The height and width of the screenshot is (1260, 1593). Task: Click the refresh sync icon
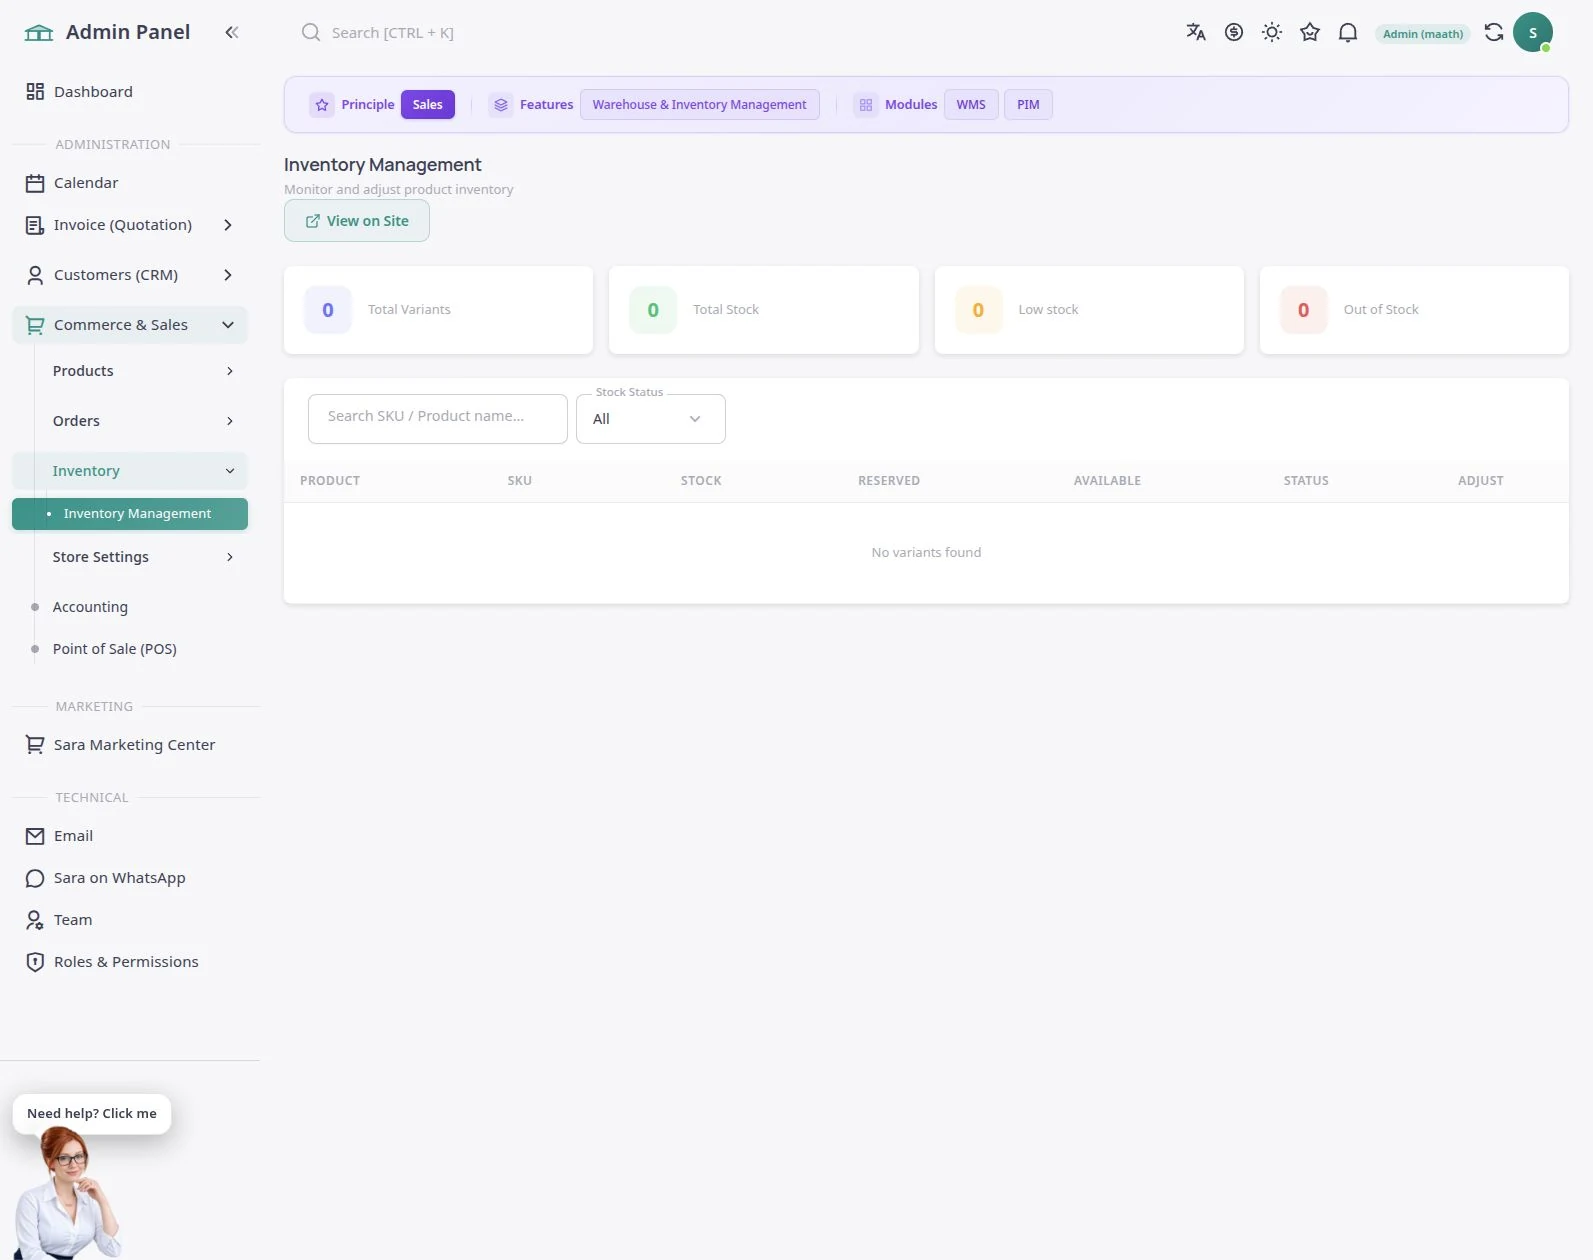coord(1494,32)
